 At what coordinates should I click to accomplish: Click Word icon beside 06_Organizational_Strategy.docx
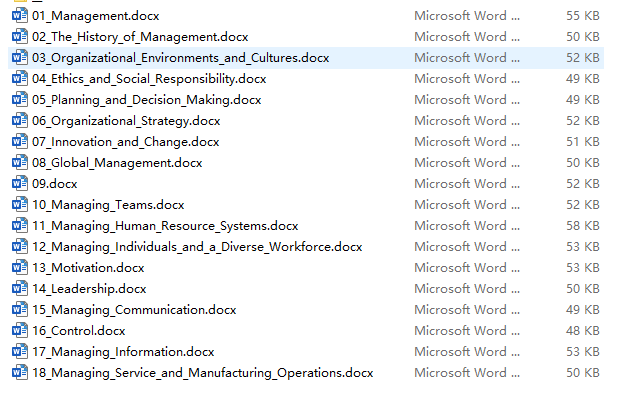(x=20, y=121)
